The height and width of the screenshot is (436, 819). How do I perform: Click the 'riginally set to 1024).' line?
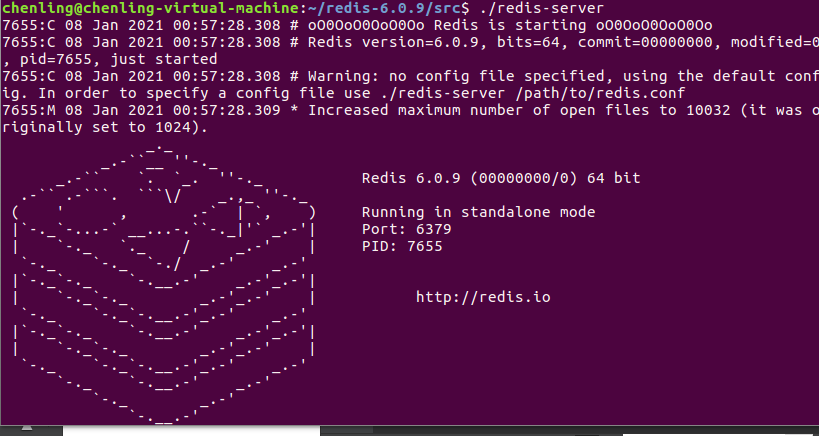tap(105, 127)
